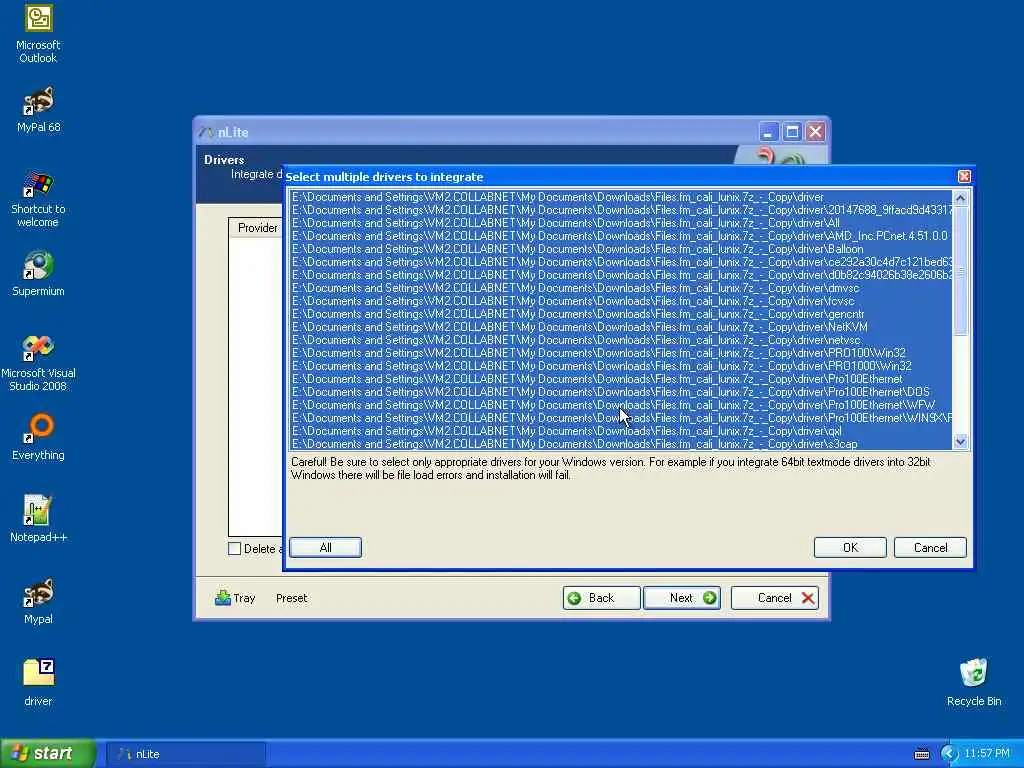Select the driver\Balloon path row
The image size is (1024, 768).
click(622, 249)
